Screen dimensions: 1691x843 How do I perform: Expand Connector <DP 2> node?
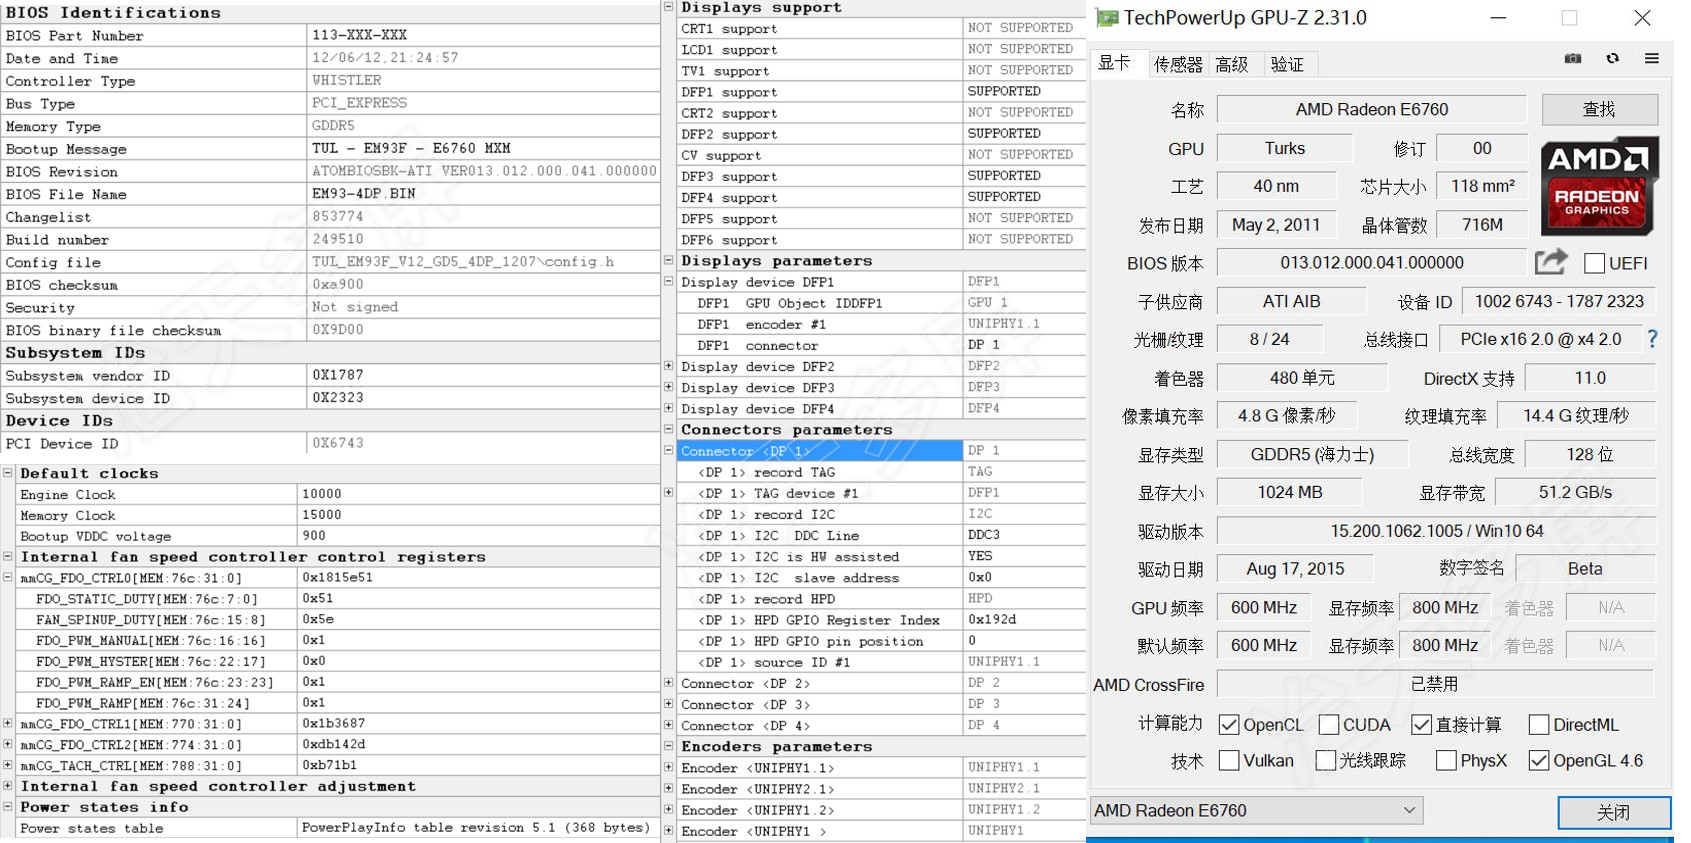669,683
